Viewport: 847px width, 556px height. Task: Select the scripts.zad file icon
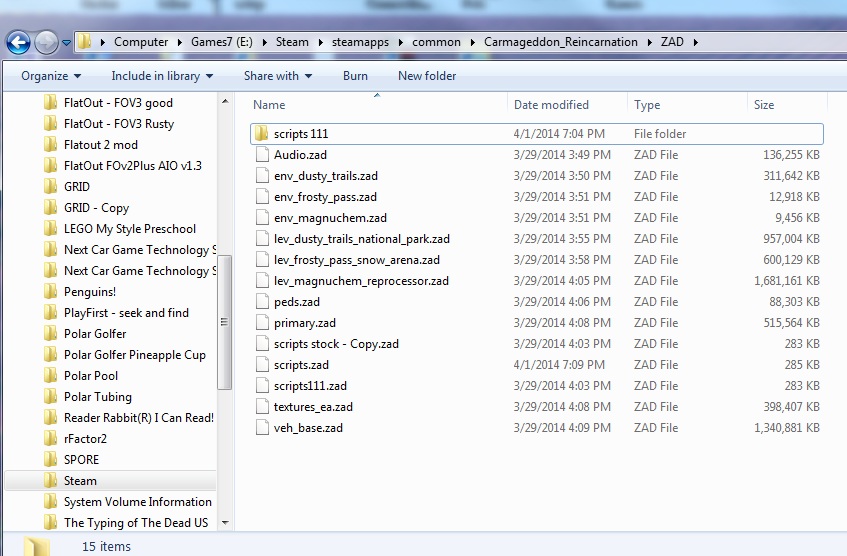coord(262,365)
